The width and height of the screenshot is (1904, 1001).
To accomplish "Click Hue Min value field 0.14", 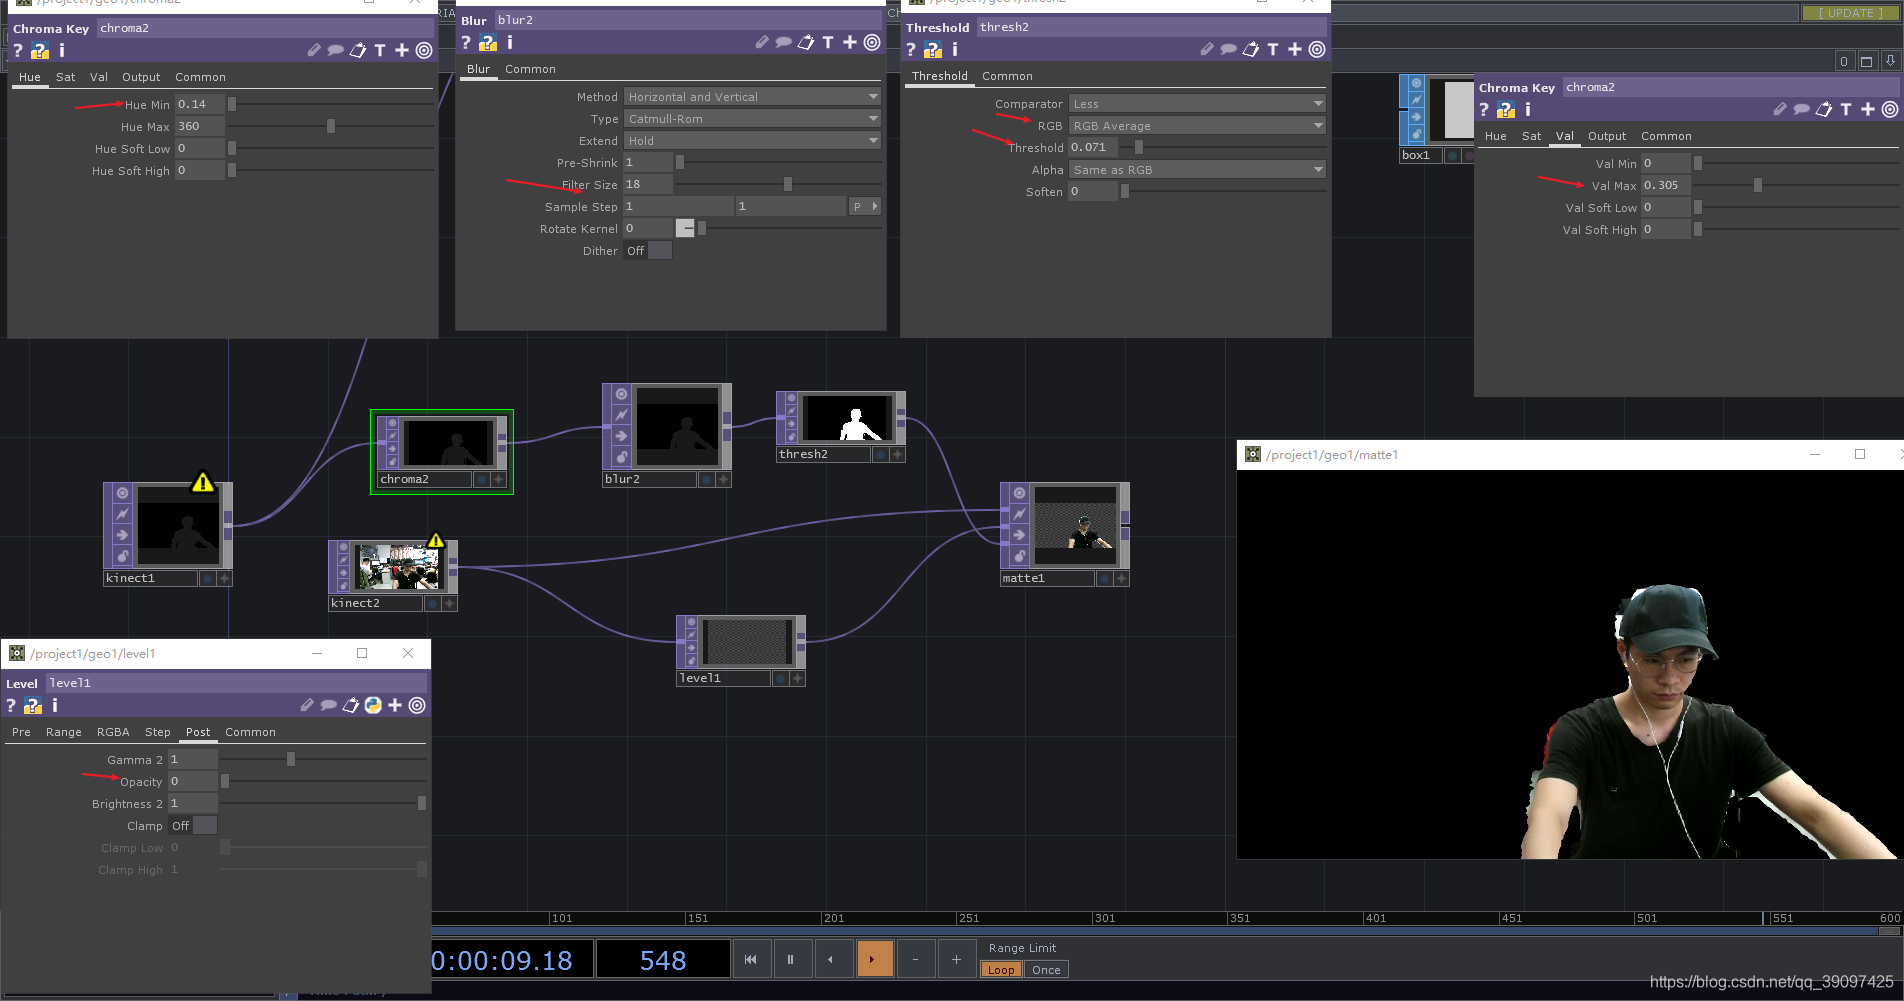I will coord(200,104).
